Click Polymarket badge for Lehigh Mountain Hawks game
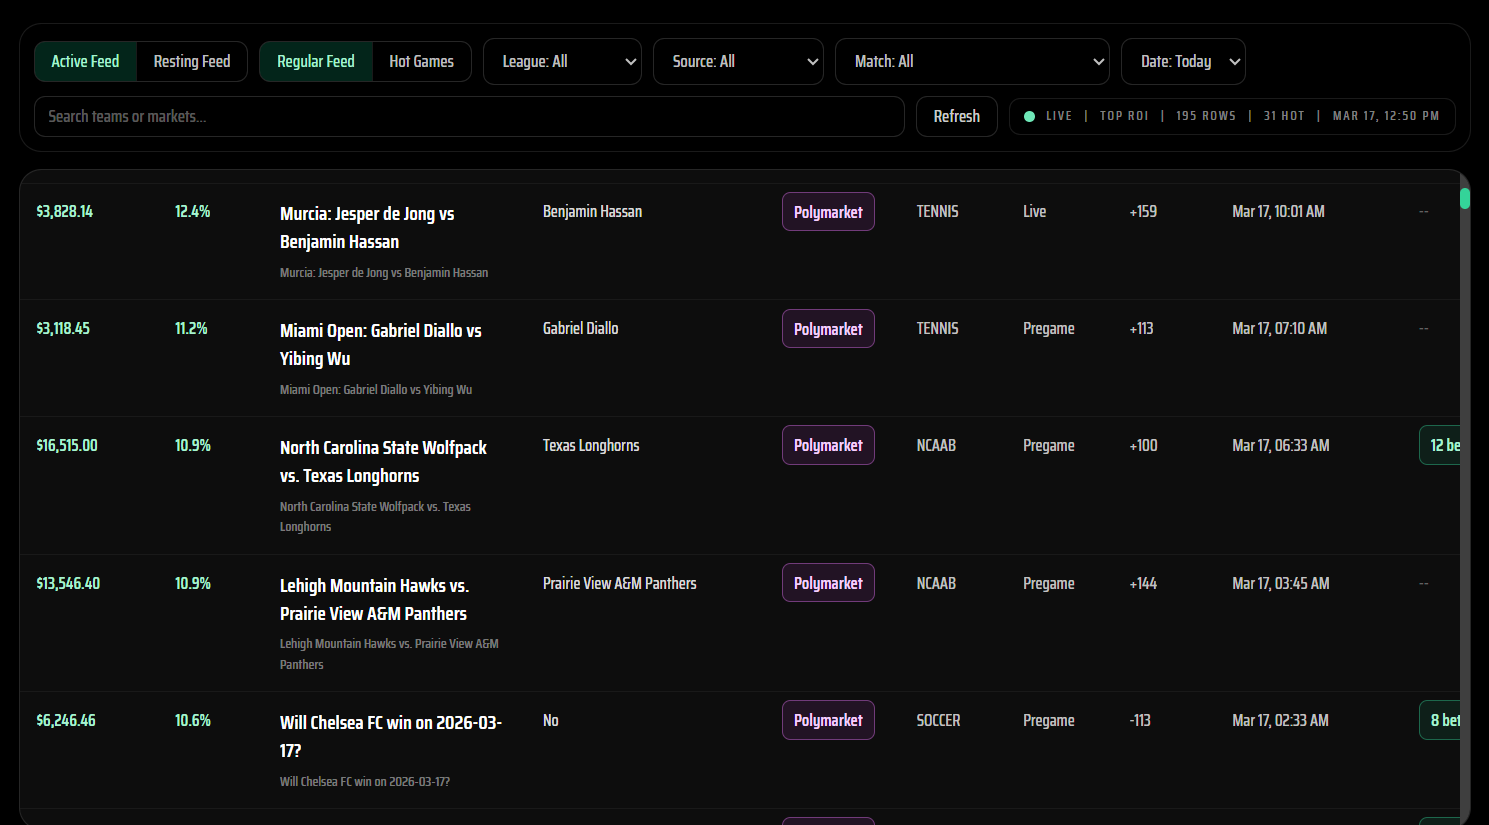This screenshot has width=1489, height=825. [x=828, y=583]
